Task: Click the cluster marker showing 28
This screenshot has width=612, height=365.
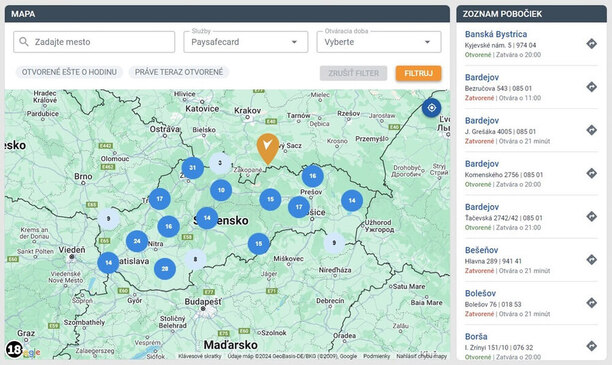Action: coord(165,269)
